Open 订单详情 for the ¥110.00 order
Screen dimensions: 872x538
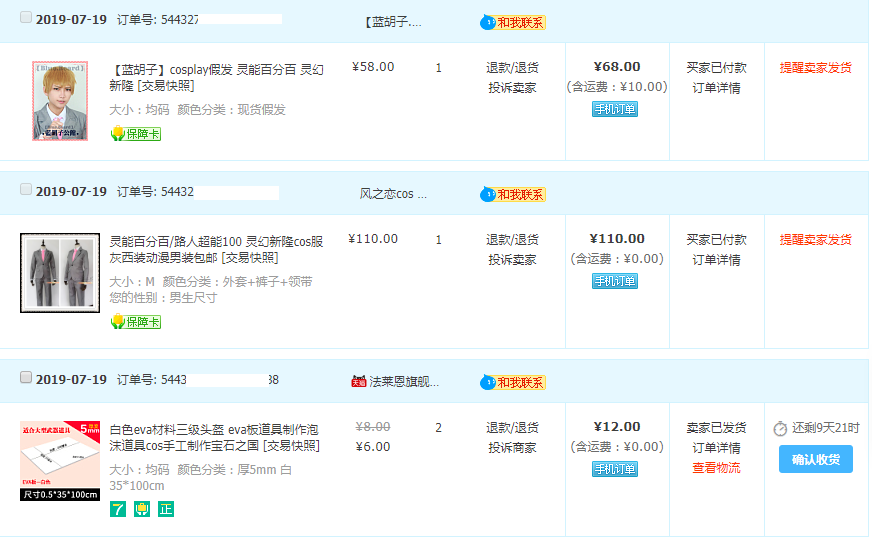(716, 260)
